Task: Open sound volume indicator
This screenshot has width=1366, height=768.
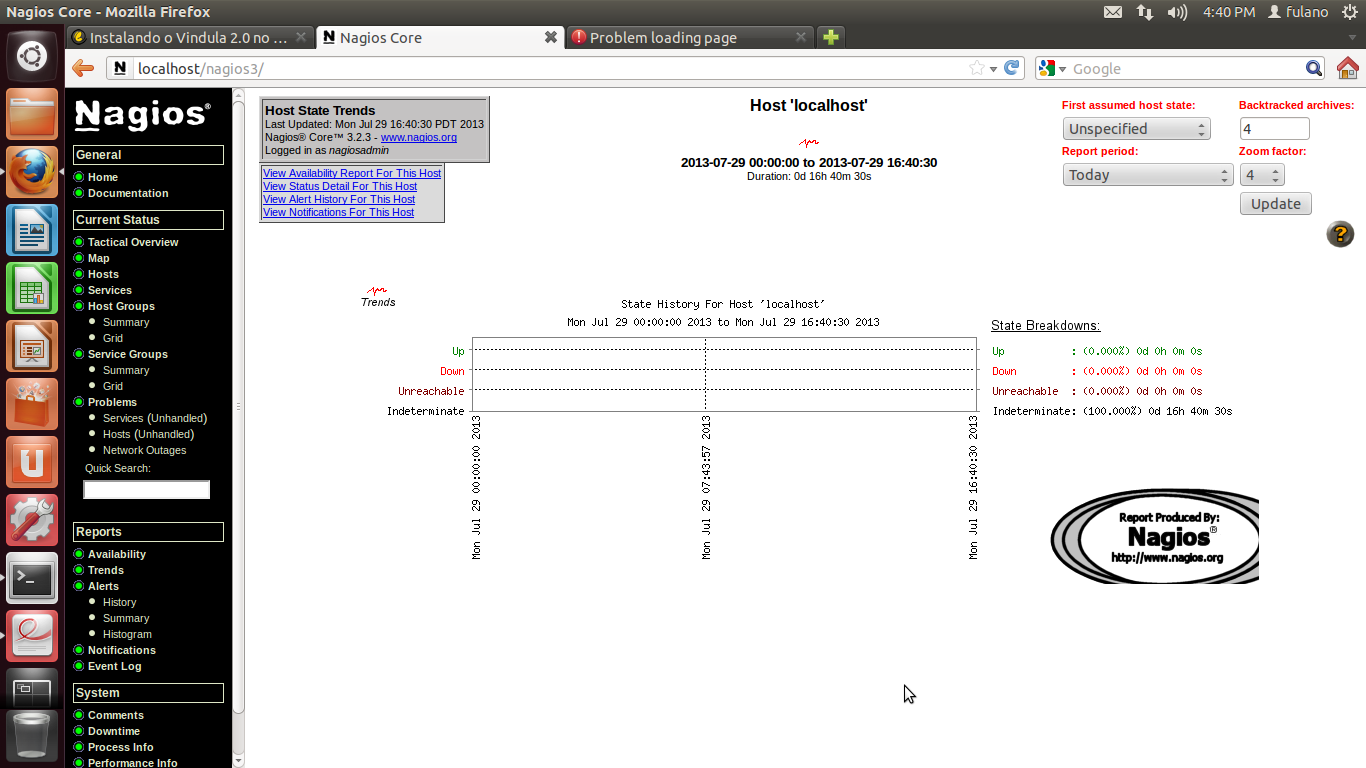Action: click(1178, 12)
